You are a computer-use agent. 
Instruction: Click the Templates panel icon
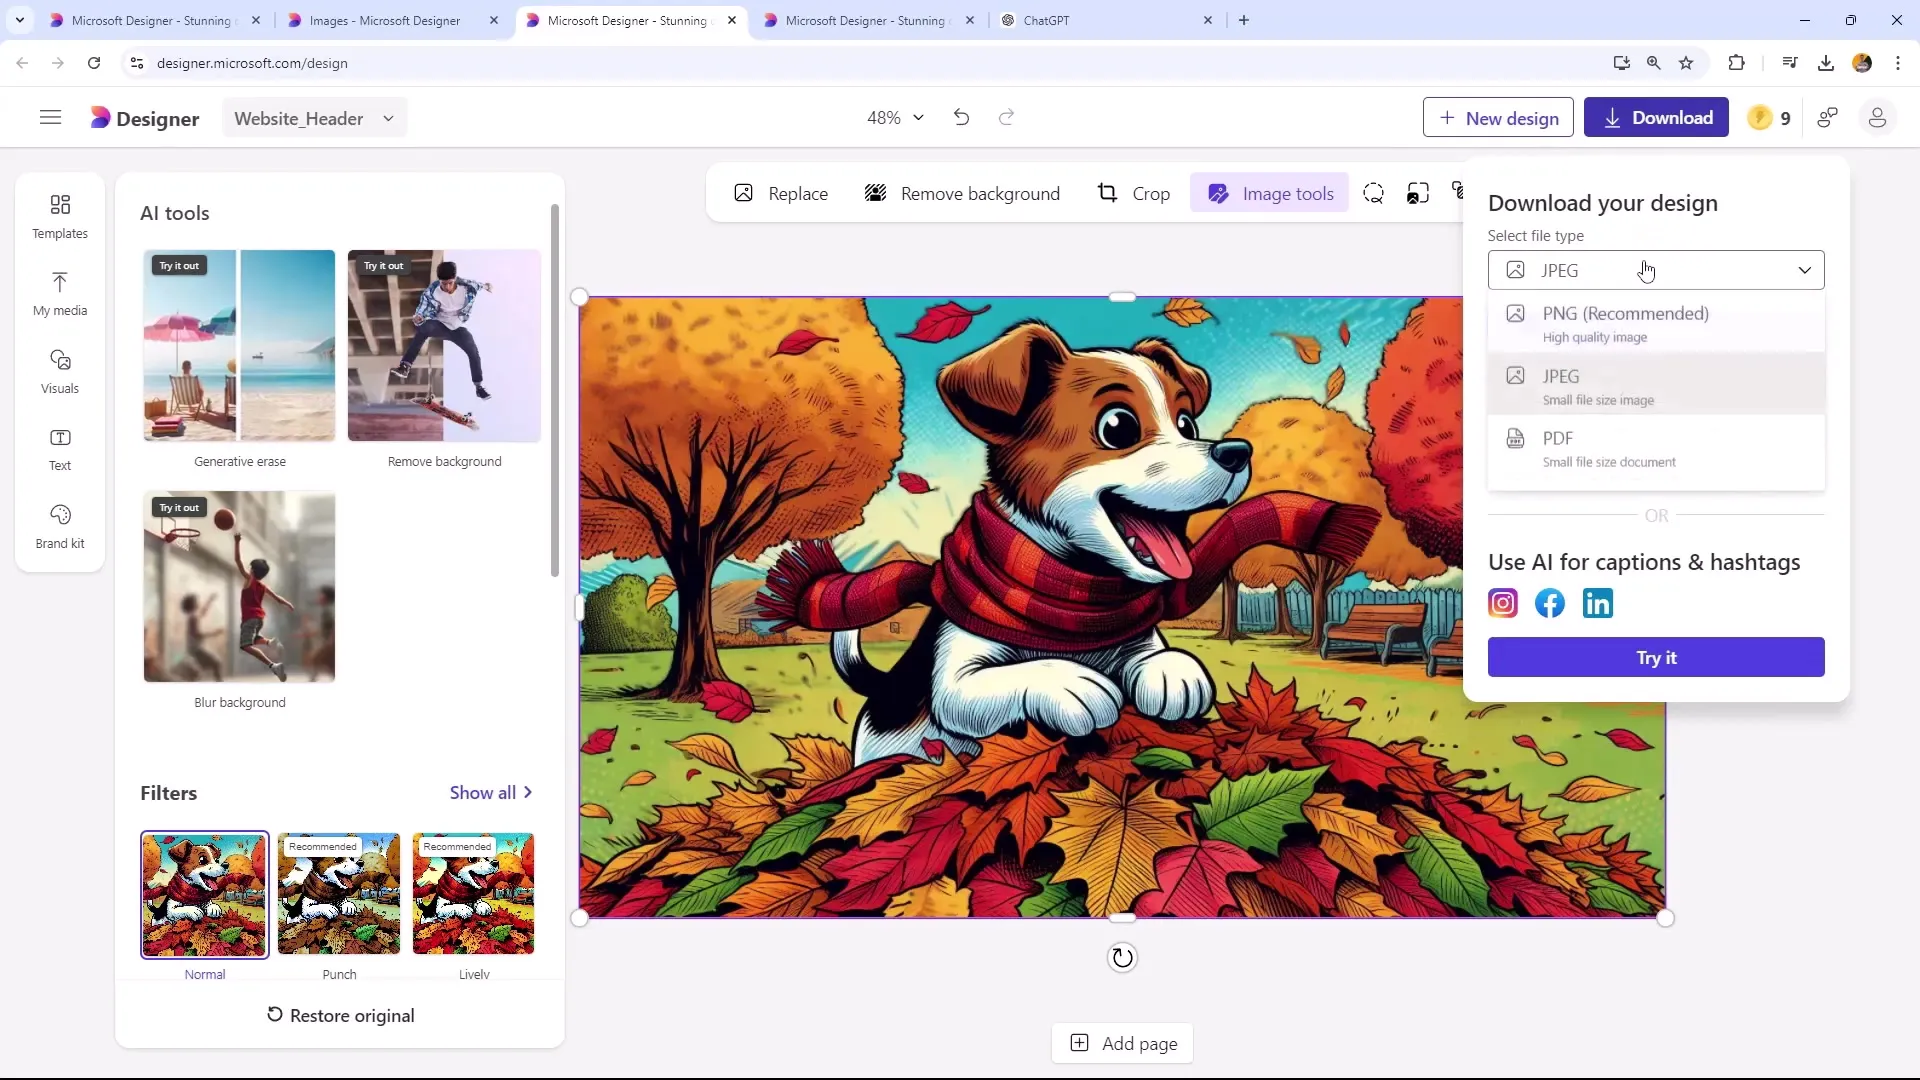[59, 215]
